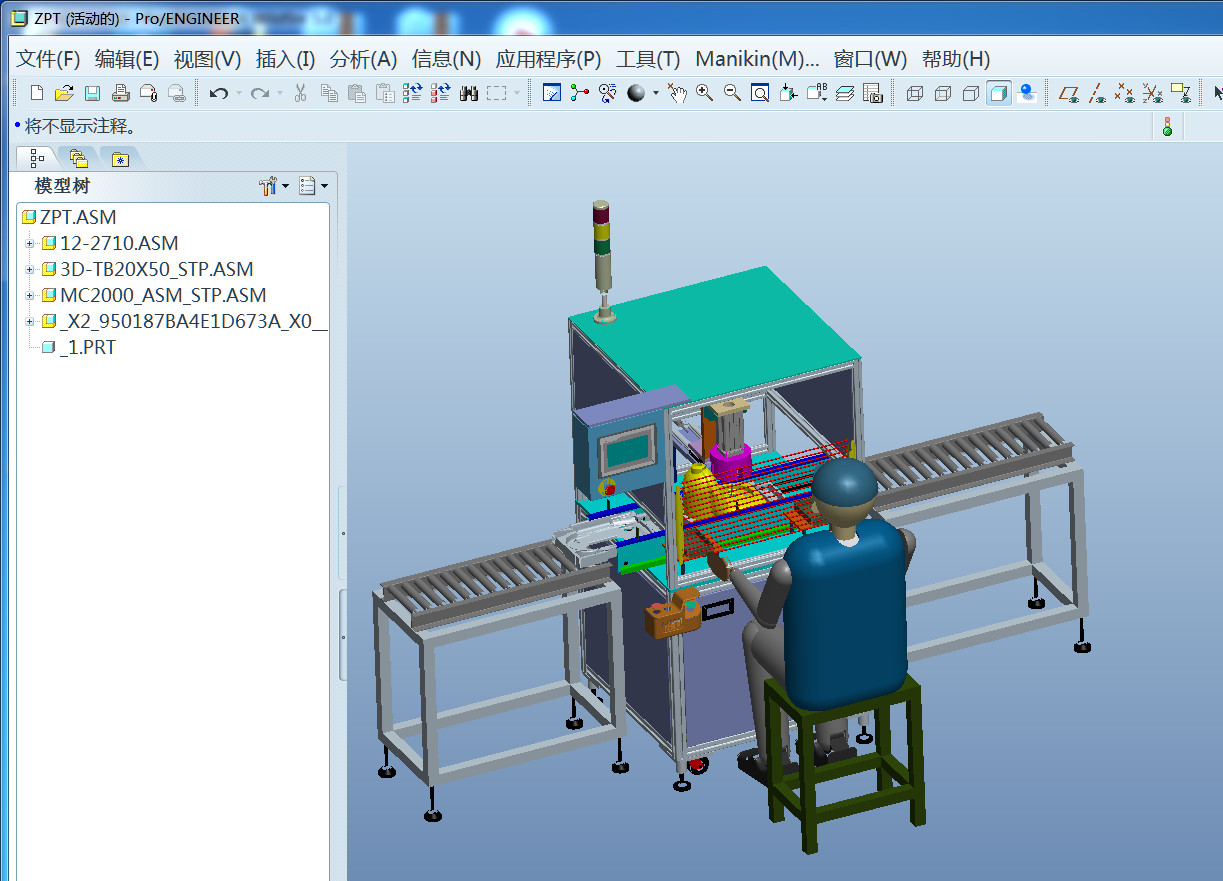Select _1.PRT in the model tree
The image size is (1223, 881).
click(x=87, y=347)
